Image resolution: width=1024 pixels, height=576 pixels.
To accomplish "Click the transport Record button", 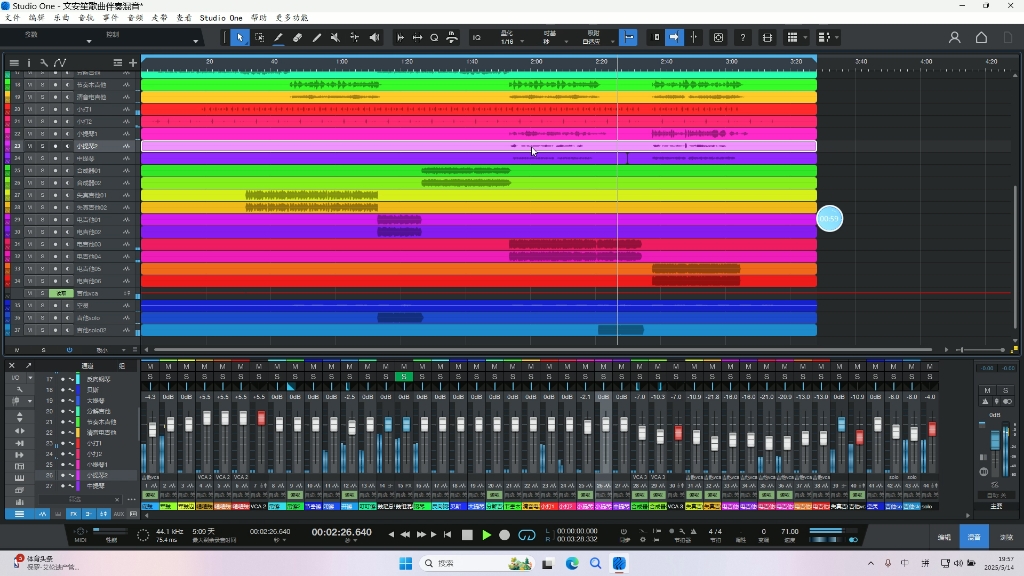I will (504, 535).
